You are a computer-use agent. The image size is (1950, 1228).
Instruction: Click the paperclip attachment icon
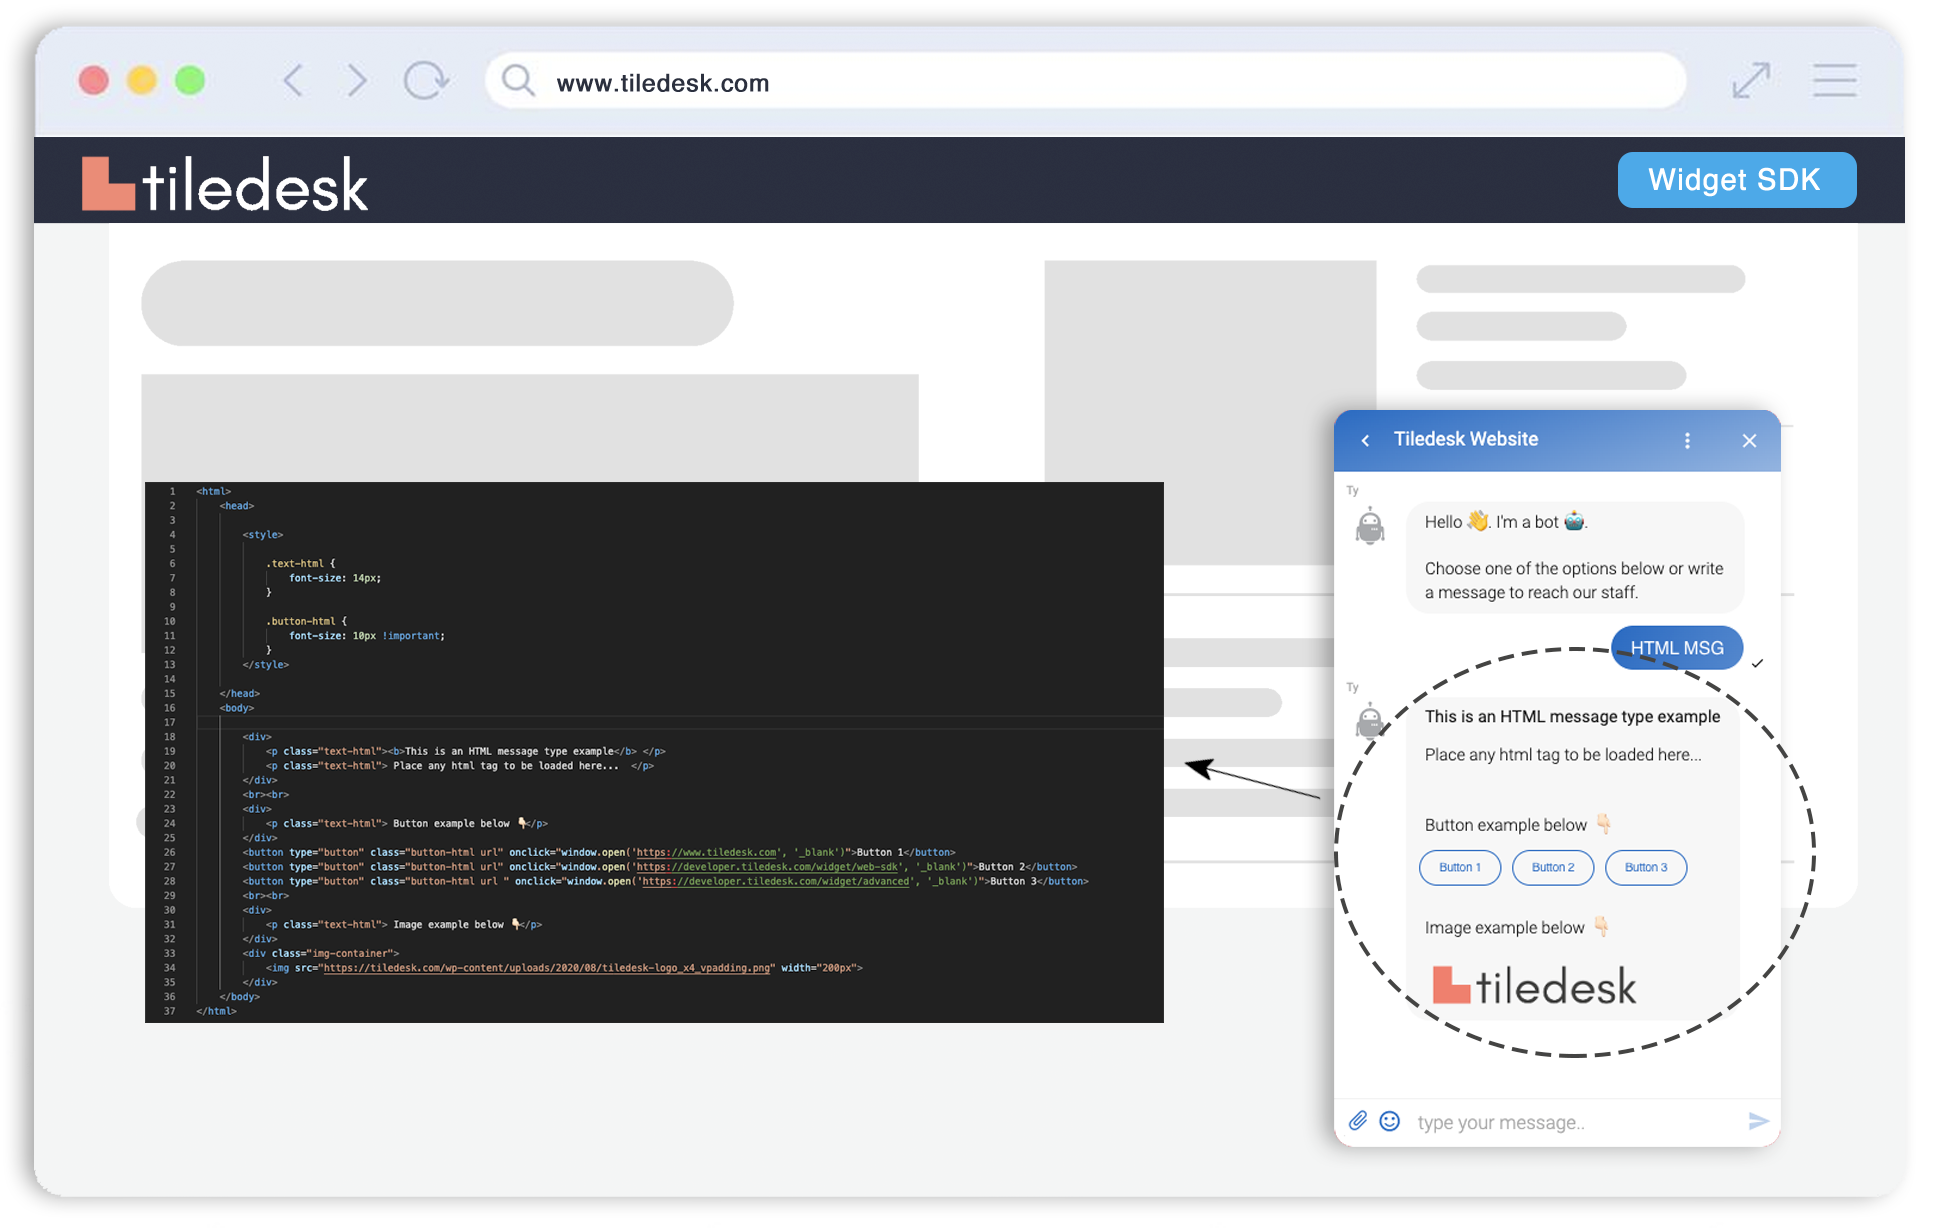coord(1357,1121)
